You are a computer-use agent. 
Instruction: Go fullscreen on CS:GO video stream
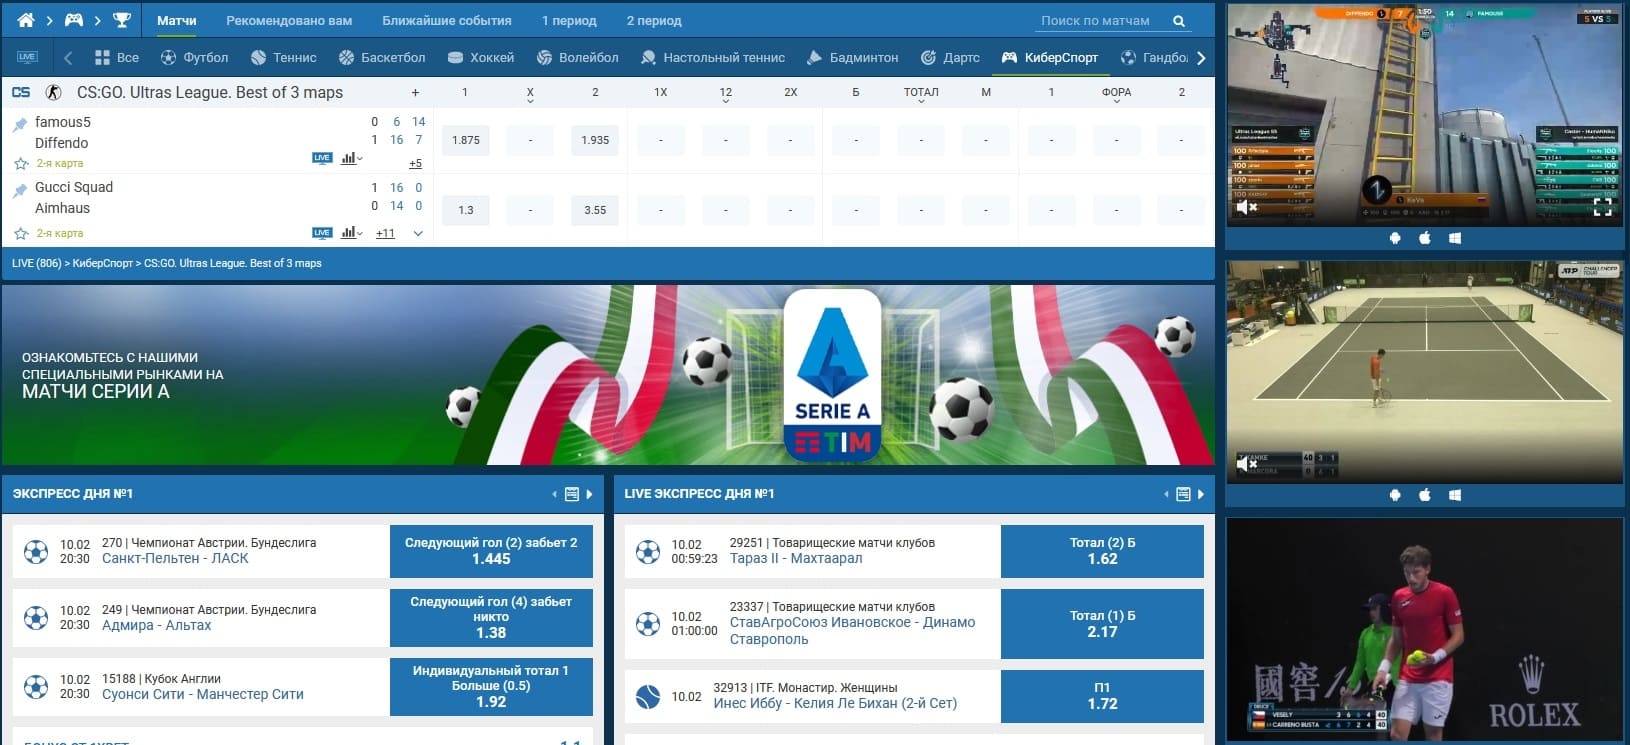(x=1602, y=207)
